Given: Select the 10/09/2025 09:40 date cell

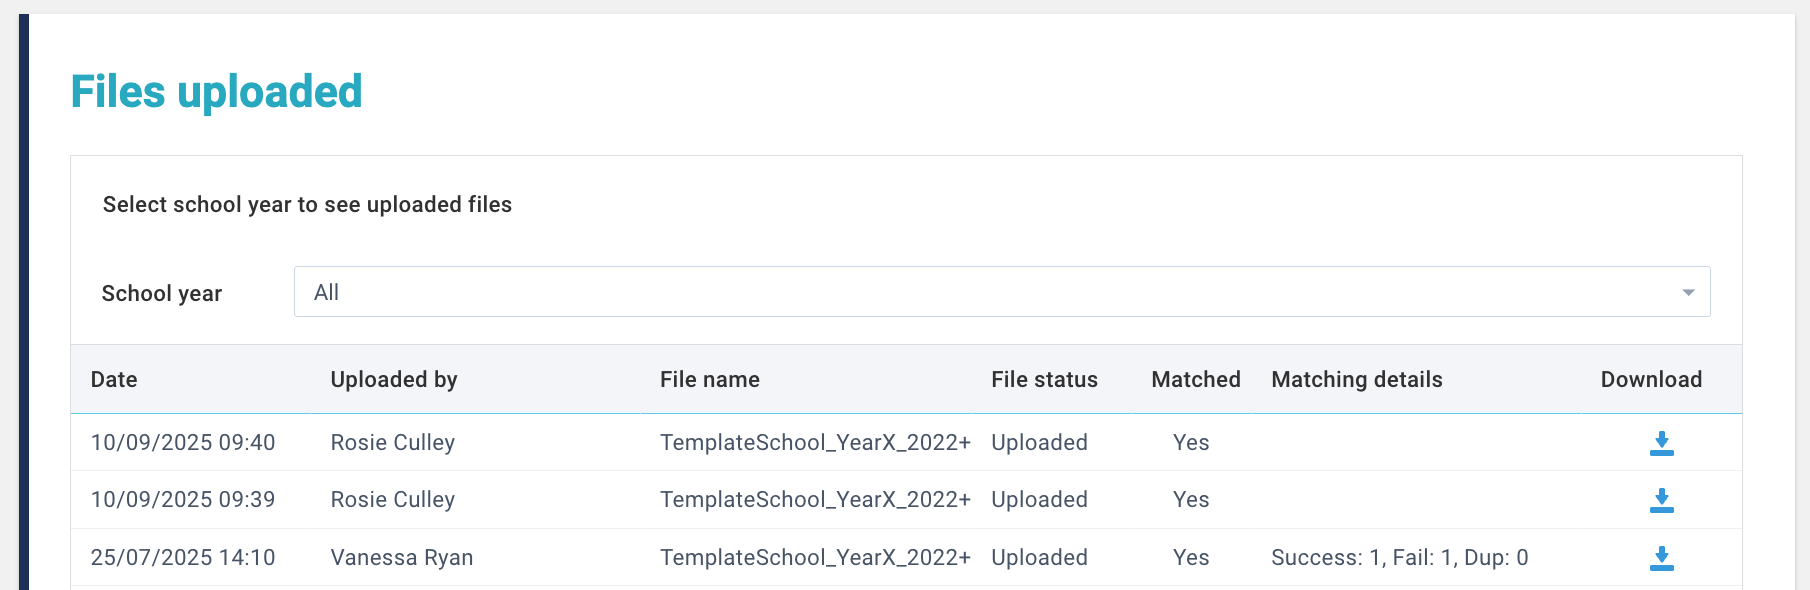Looking at the screenshot, I should point(183,443).
